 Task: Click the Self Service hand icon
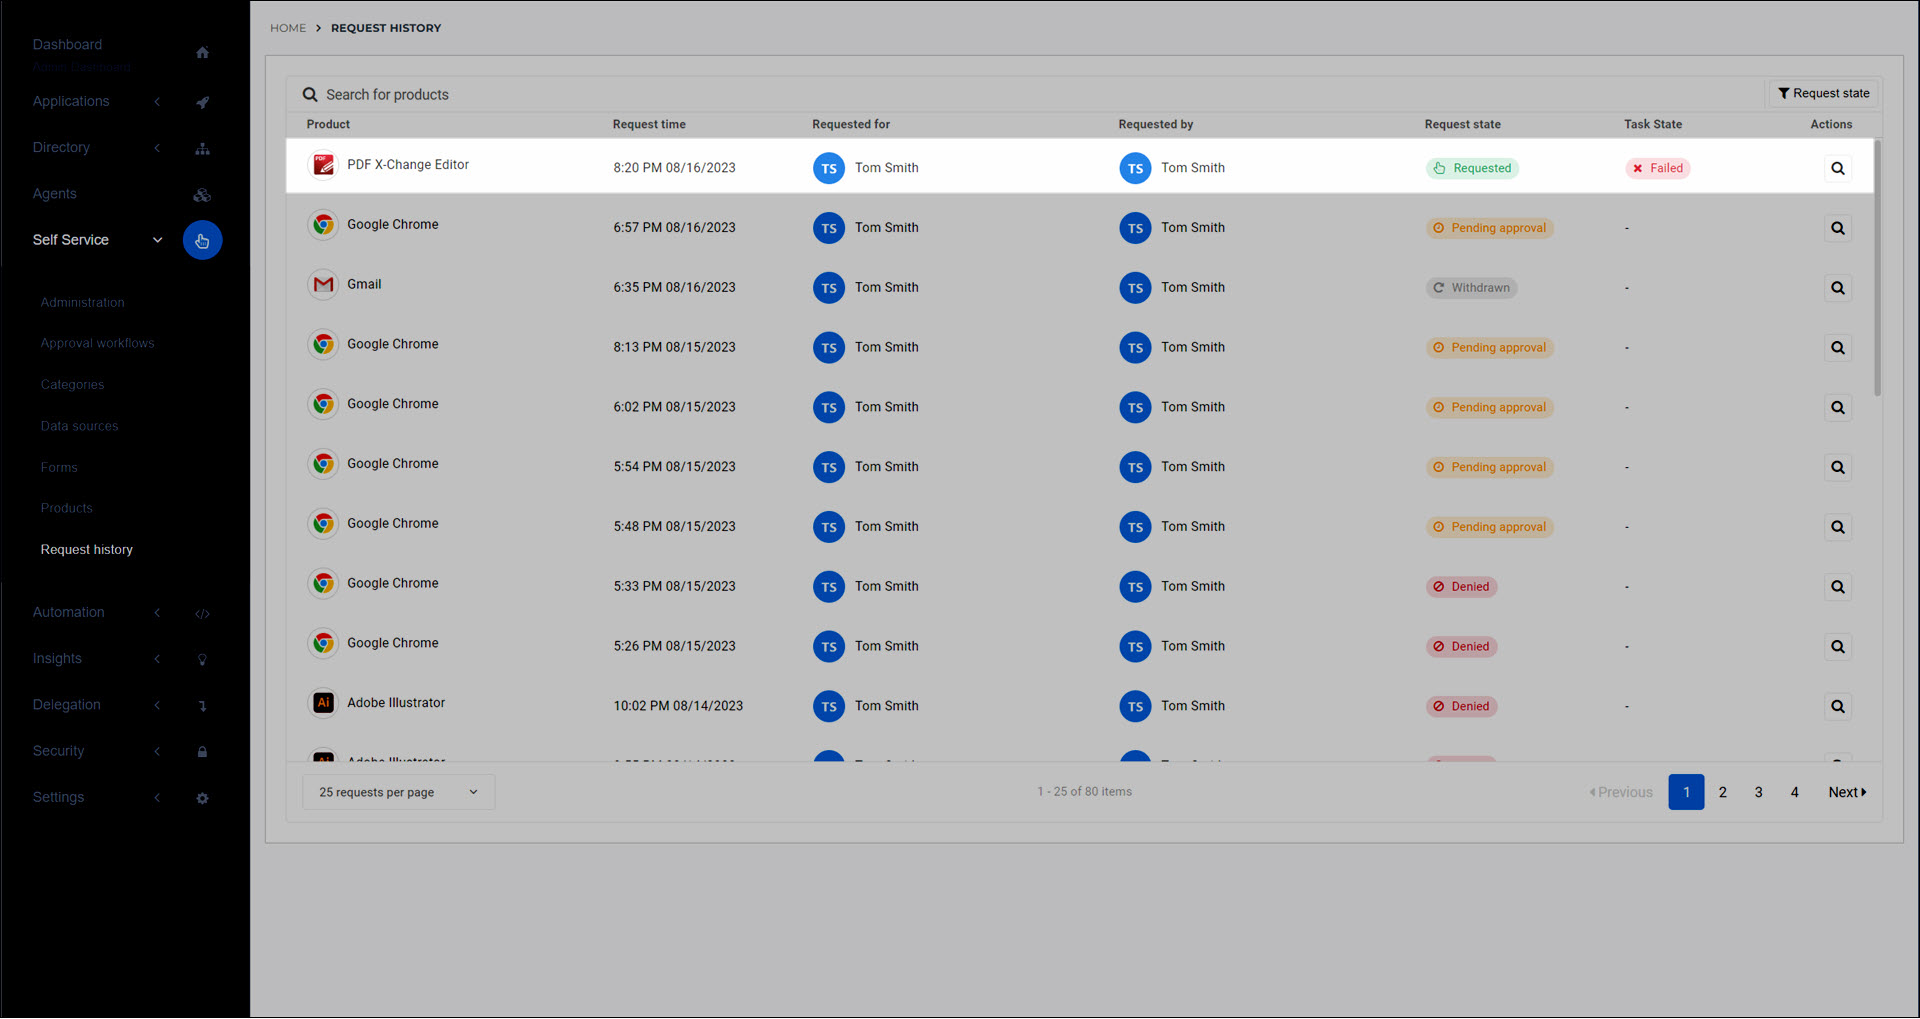202,241
